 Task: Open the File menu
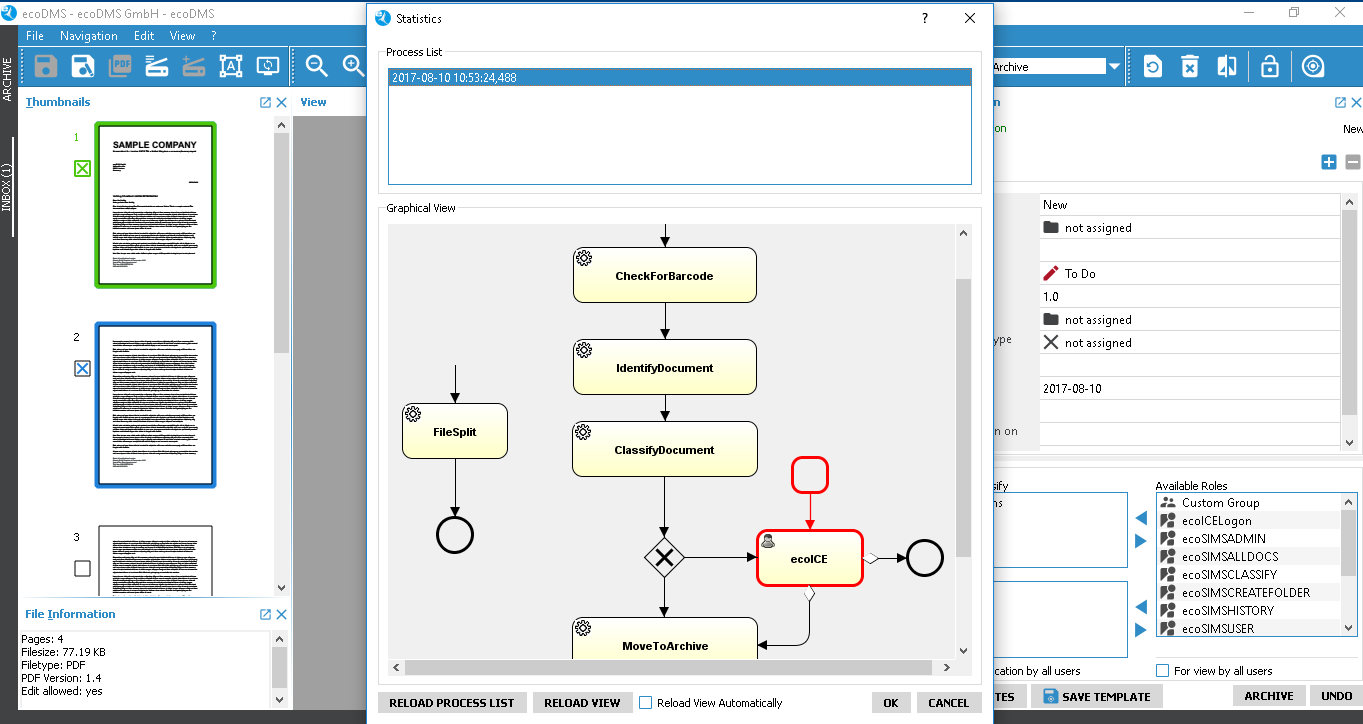(35, 36)
